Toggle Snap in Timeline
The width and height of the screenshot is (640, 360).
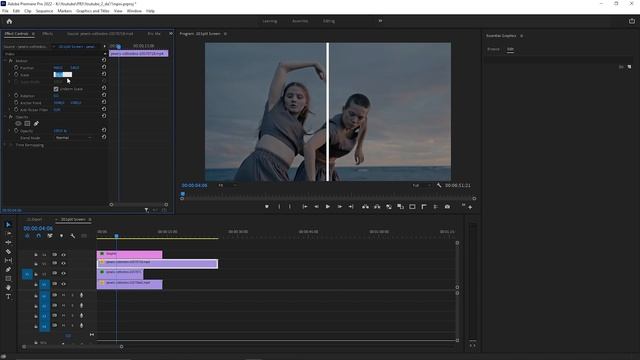38,236
